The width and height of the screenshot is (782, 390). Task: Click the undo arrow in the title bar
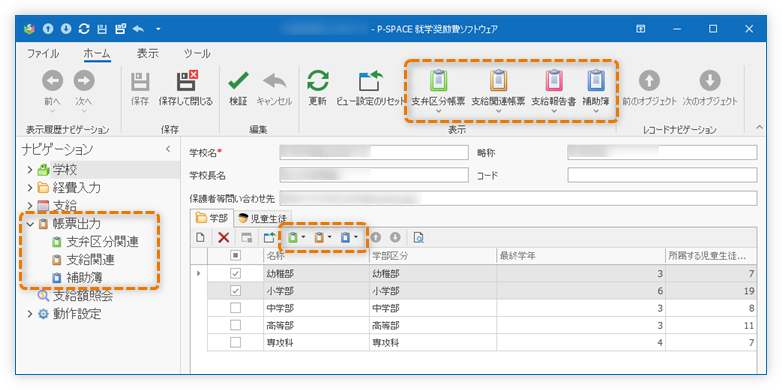pos(139,29)
